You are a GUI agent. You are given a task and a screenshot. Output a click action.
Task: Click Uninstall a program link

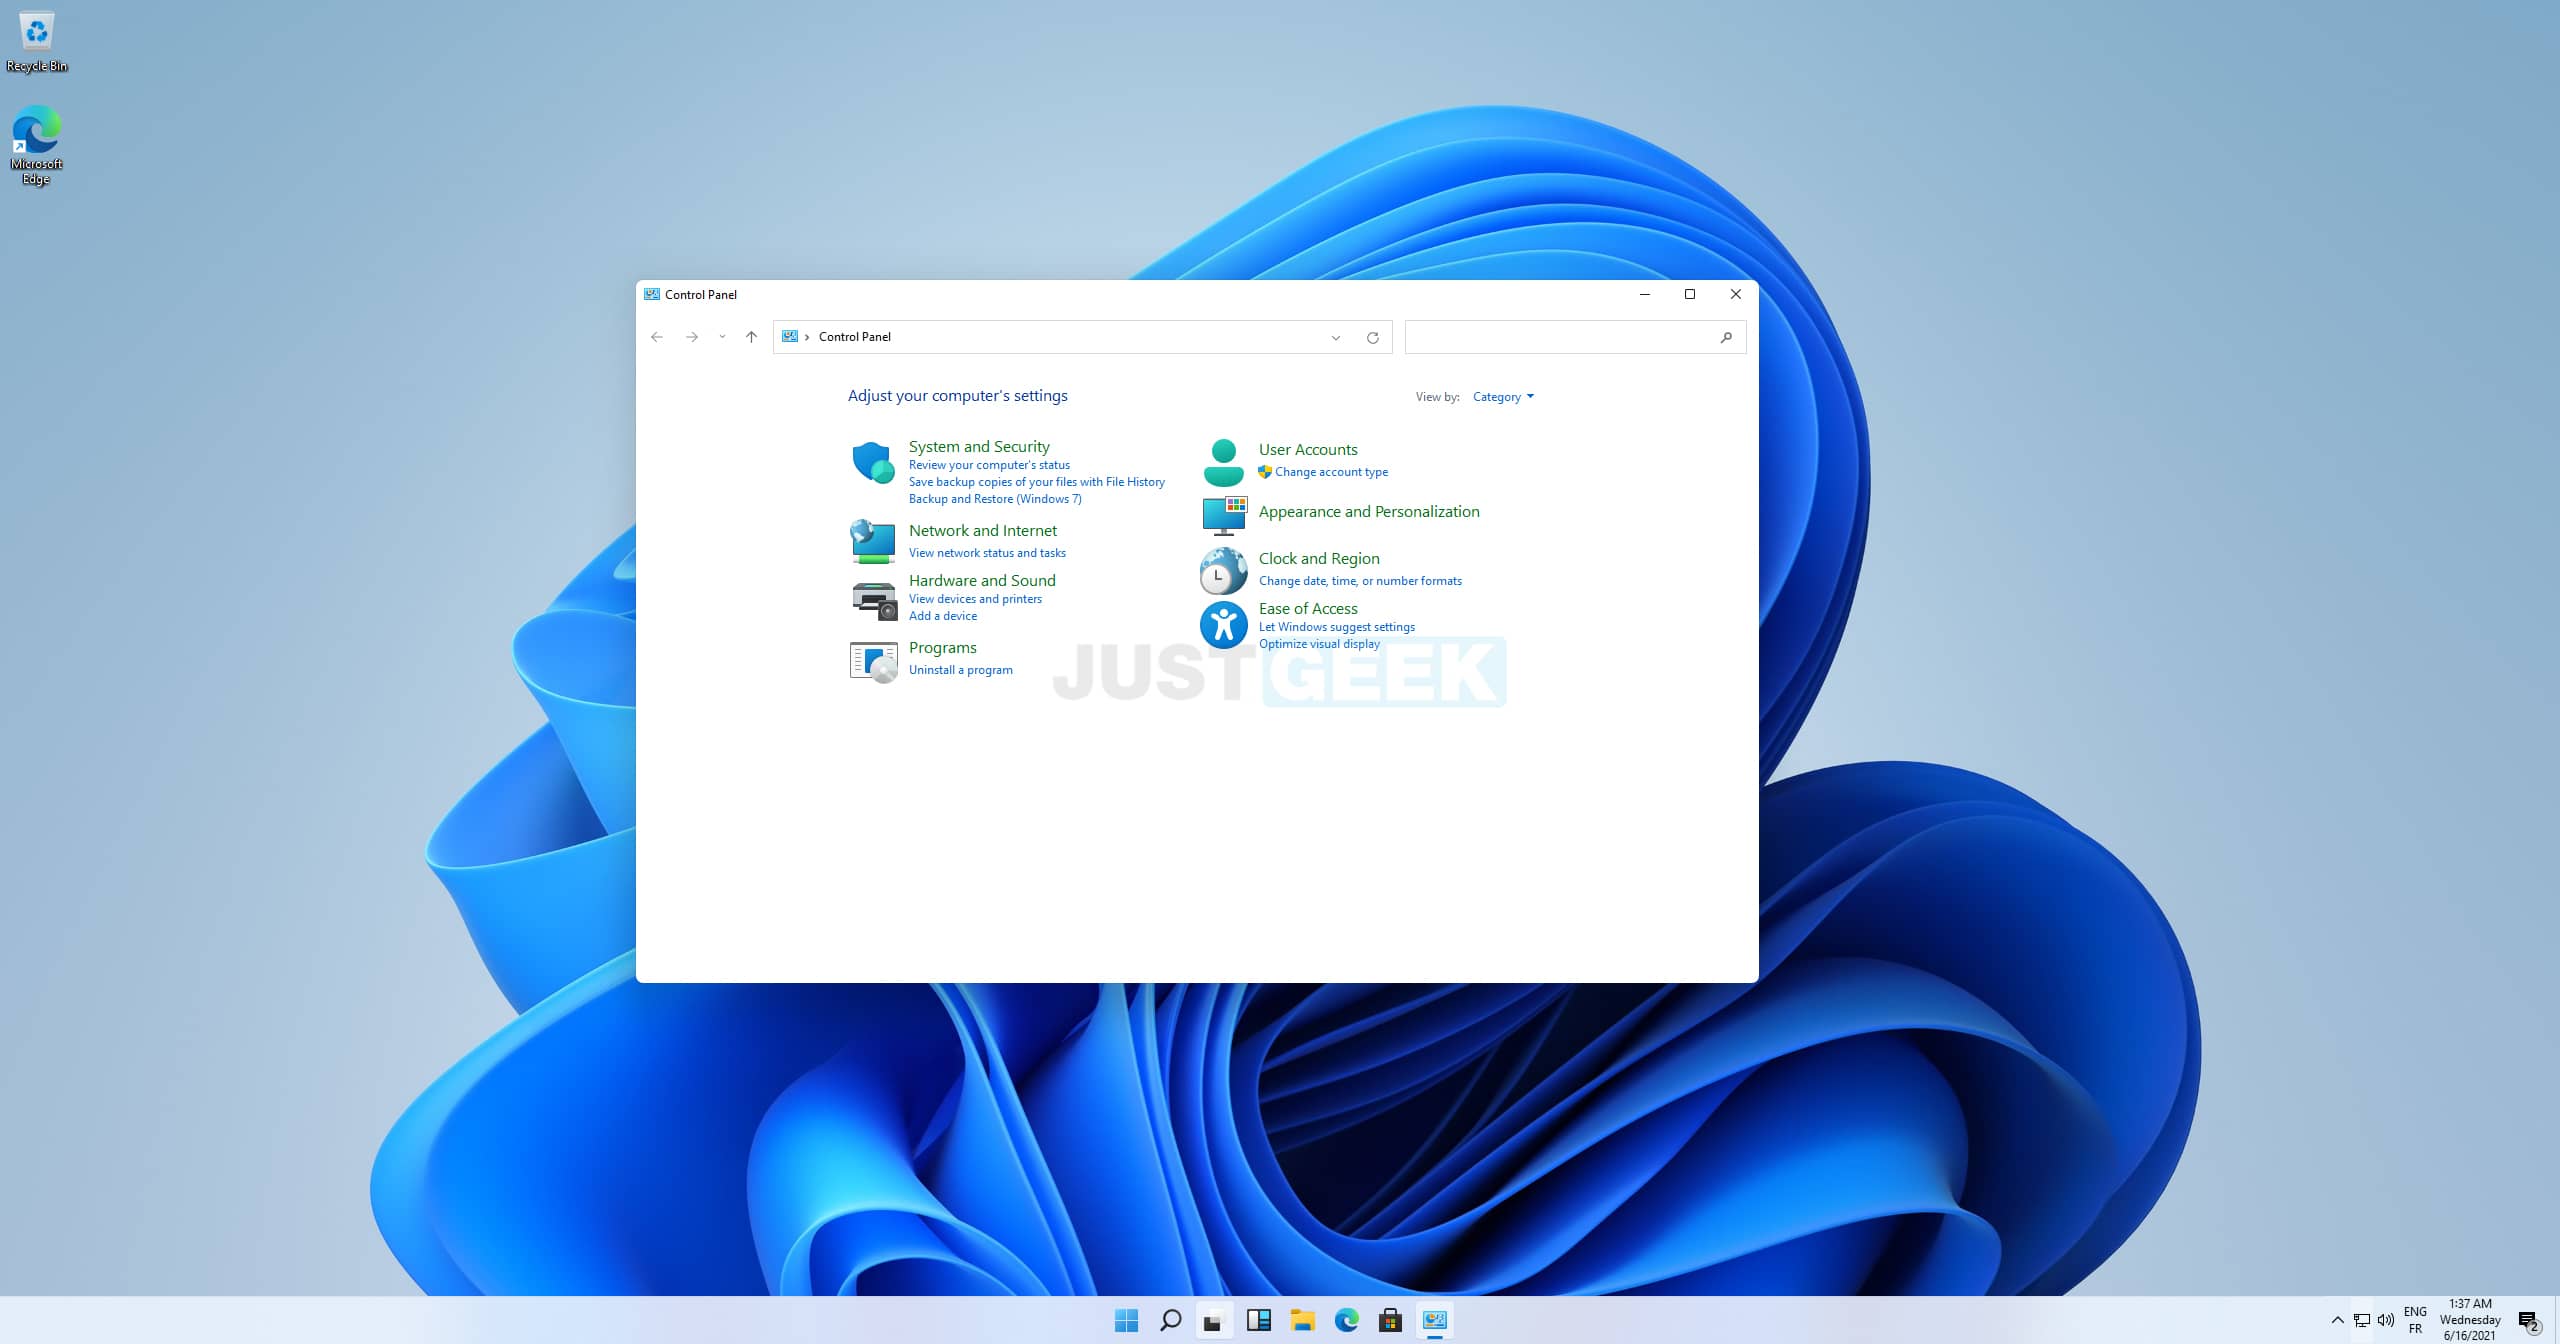click(958, 669)
